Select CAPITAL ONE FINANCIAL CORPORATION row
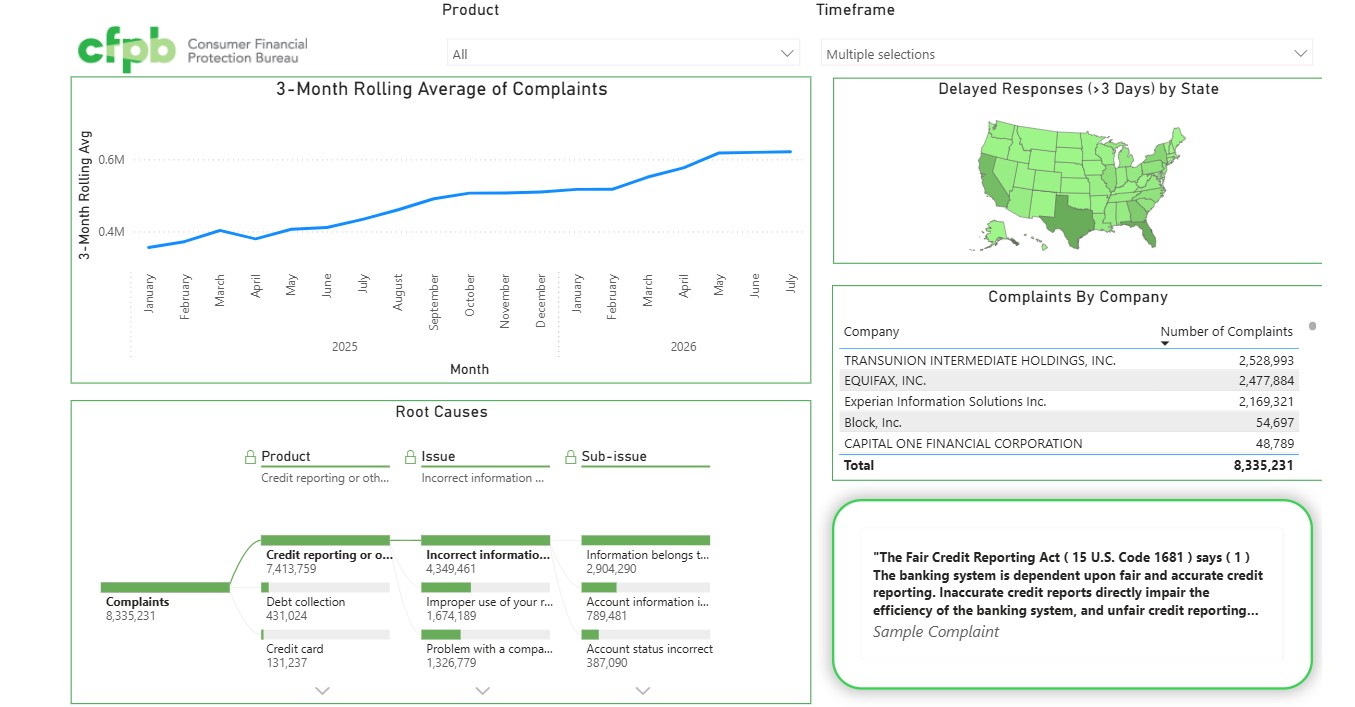This screenshot has height=707, width=1355. 1068,444
